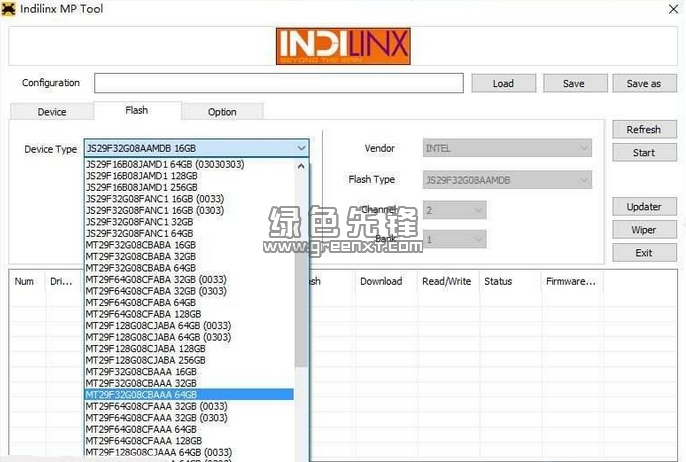The width and height of the screenshot is (686, 462).
Task: Click the Status column header
Action: [x=511, y=282]
